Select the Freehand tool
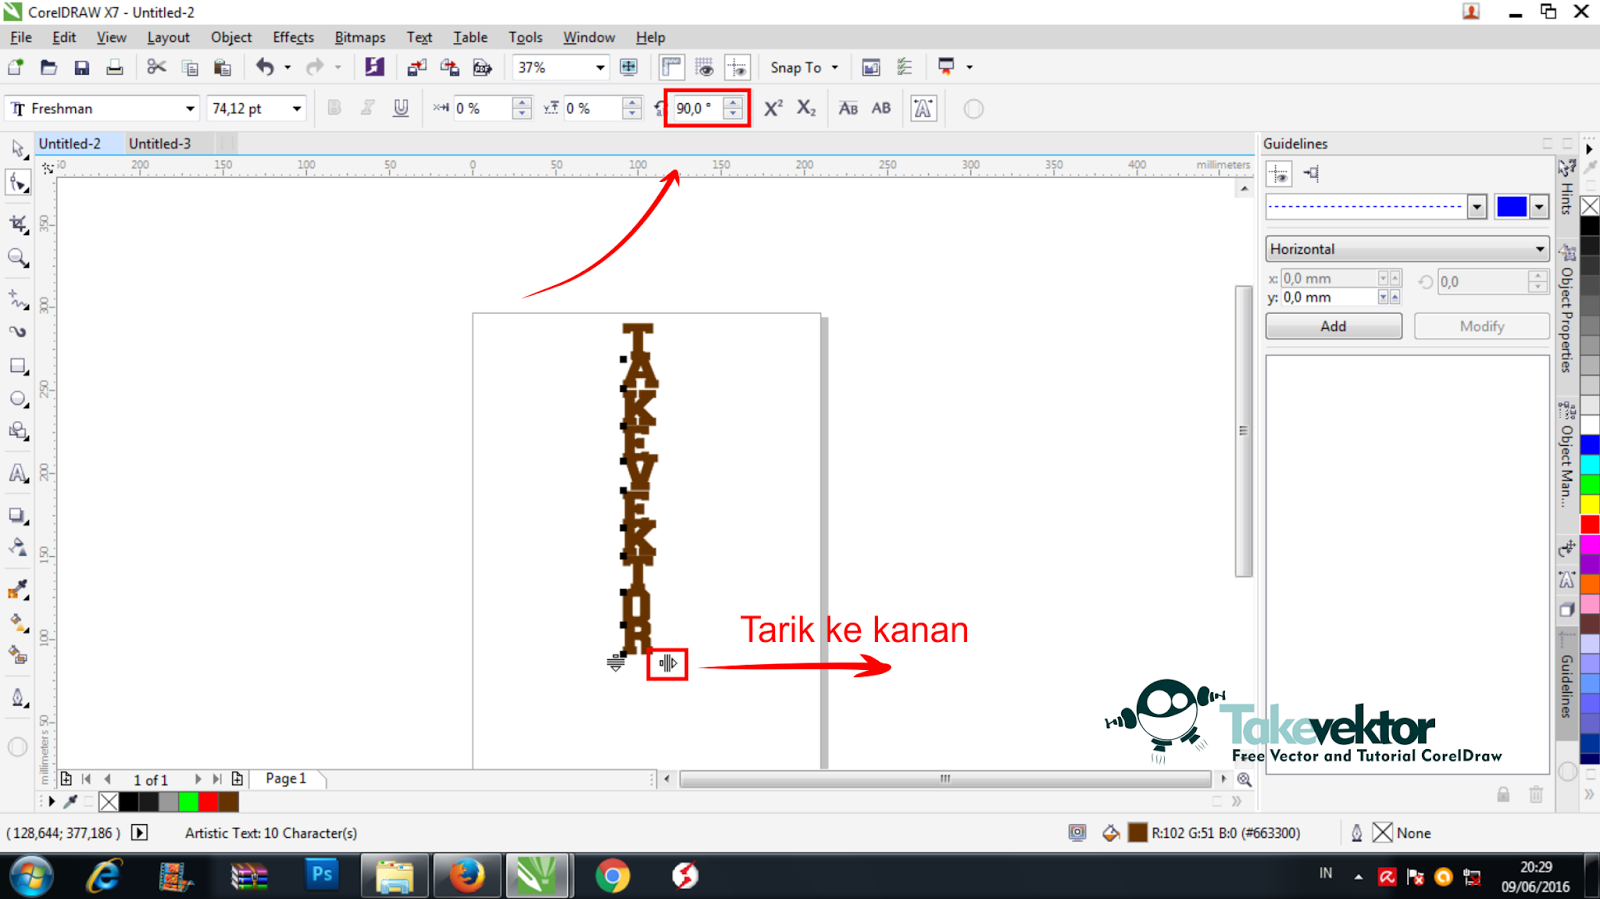Screen dimensions: 1600x899 click(18, 299)
